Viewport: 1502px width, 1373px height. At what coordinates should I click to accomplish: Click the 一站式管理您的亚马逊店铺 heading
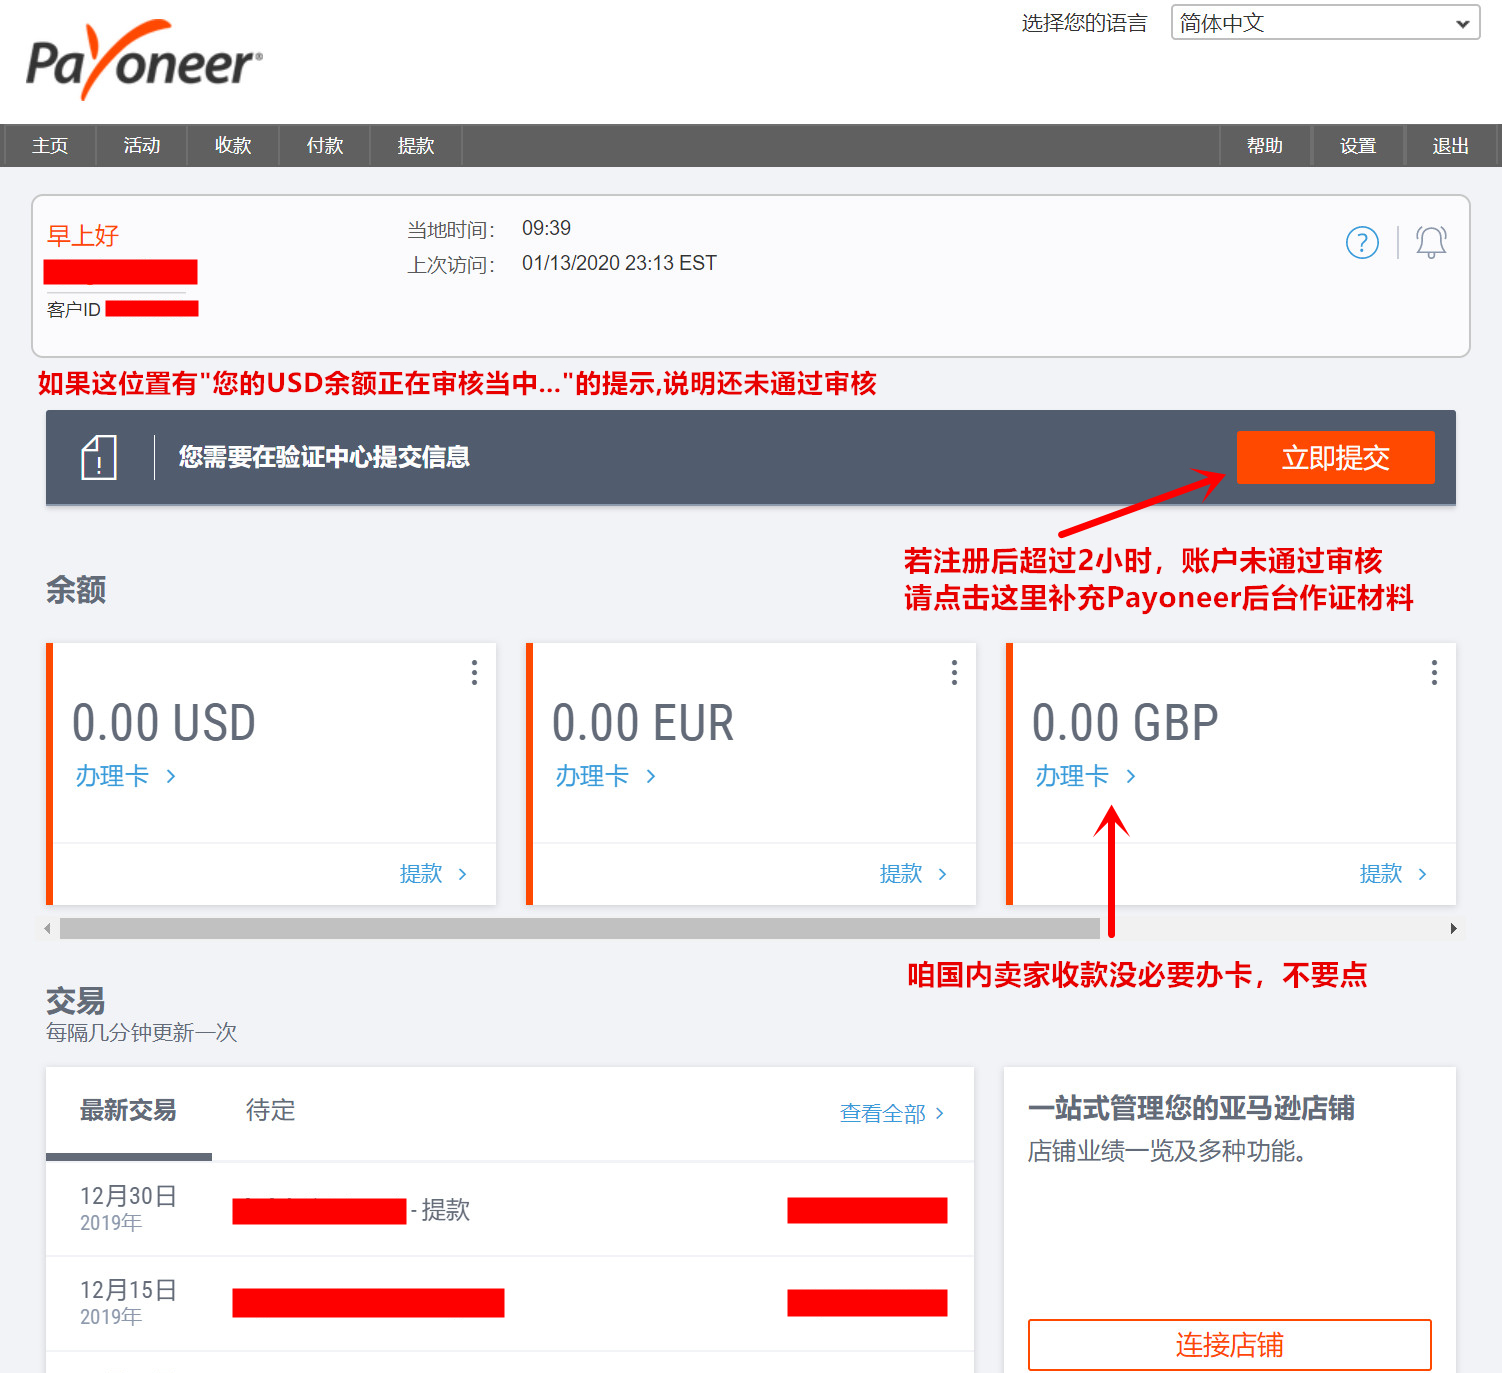[x=1191, y=1108]
